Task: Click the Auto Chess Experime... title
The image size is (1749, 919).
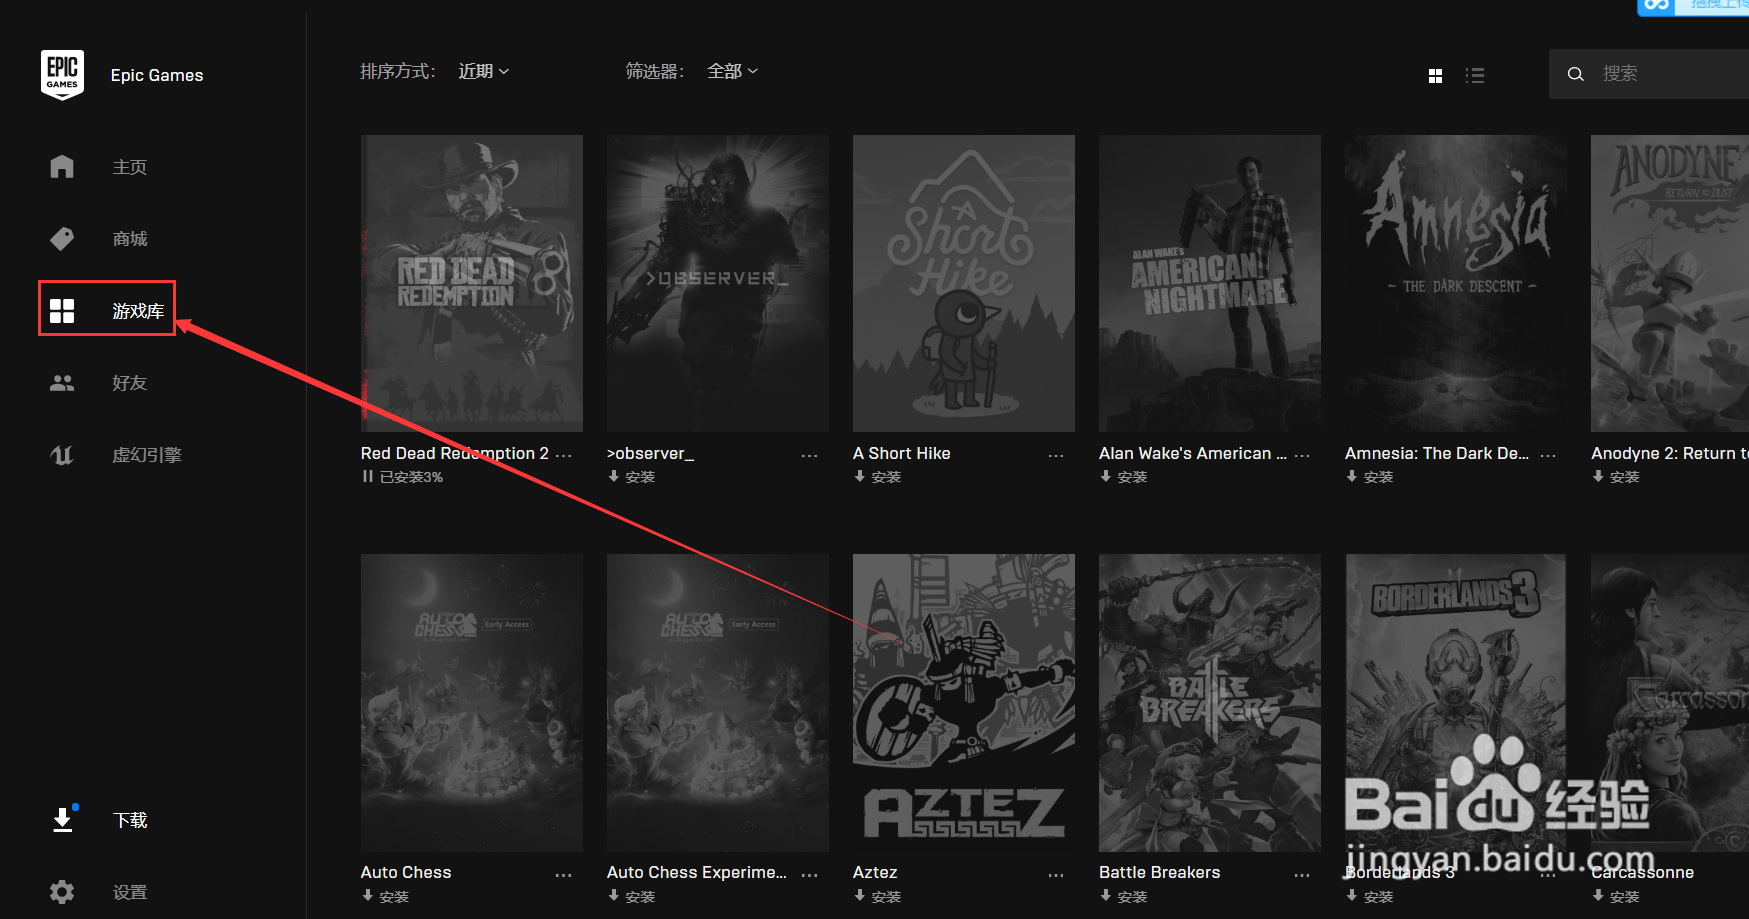Action: coord(697,873)
